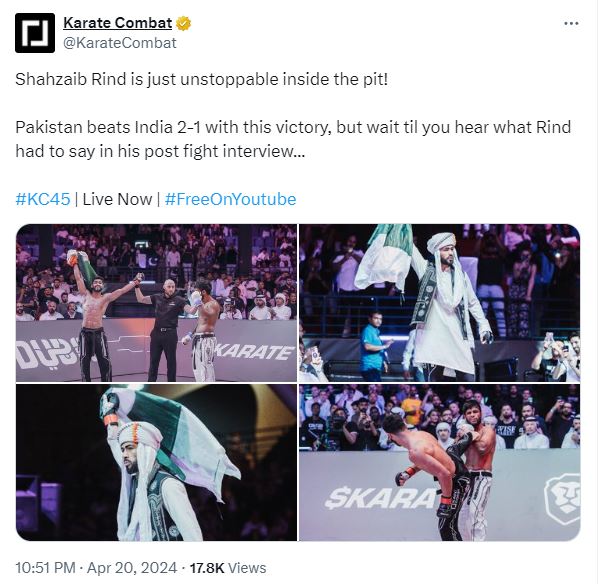The height and width of the screenshot is (584, 601).
Task: Open photo of fighter walking in white robe
Action: 439,303
